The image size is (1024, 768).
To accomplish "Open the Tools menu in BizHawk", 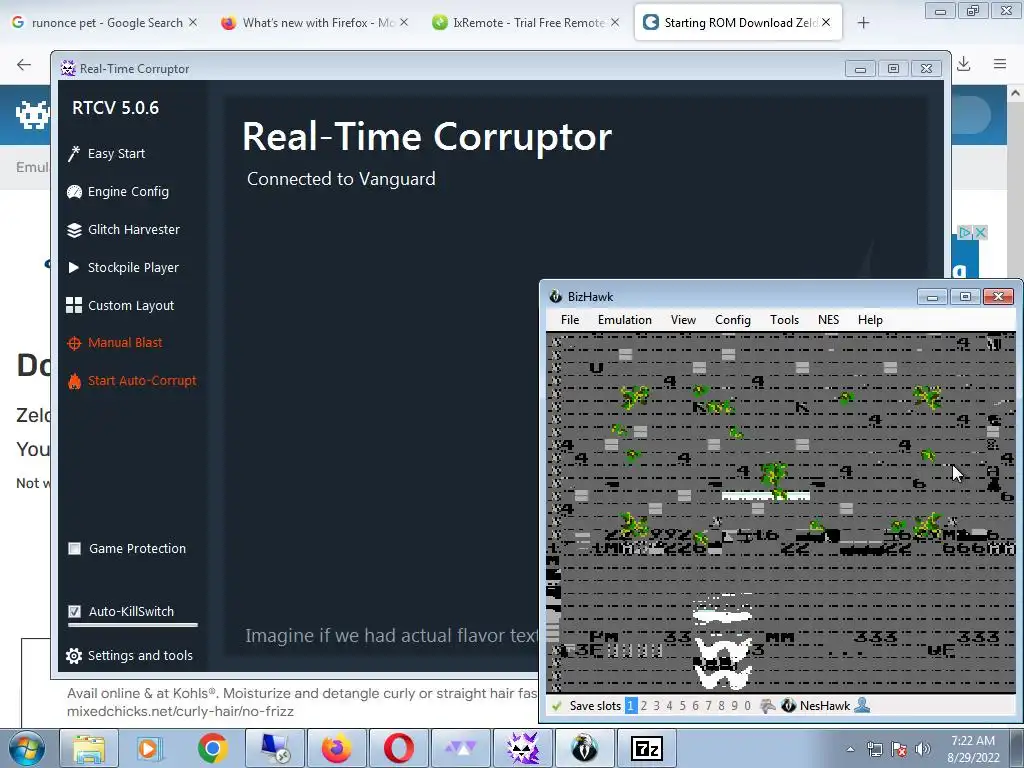I will click(784, 319).
